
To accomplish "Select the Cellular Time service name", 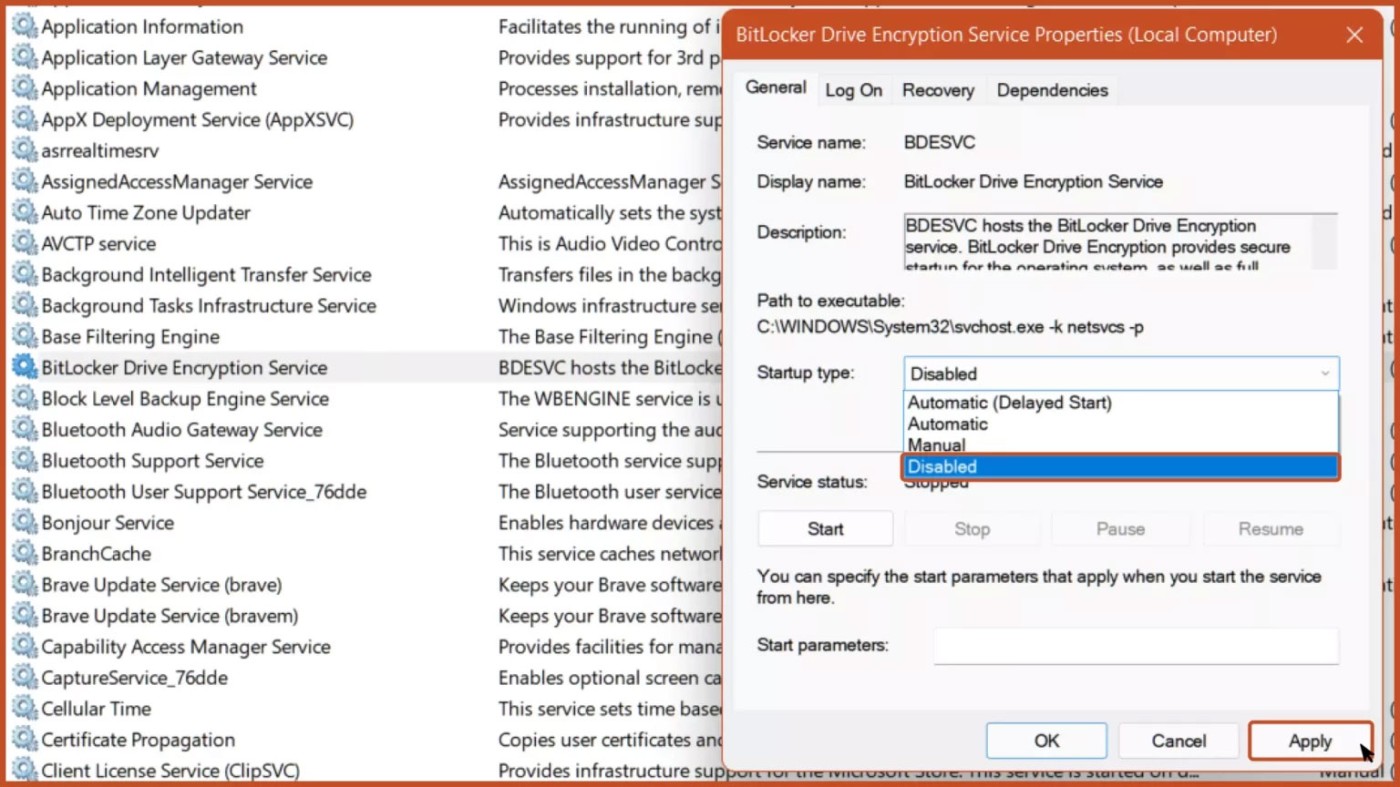I will [x=96, y=708].
